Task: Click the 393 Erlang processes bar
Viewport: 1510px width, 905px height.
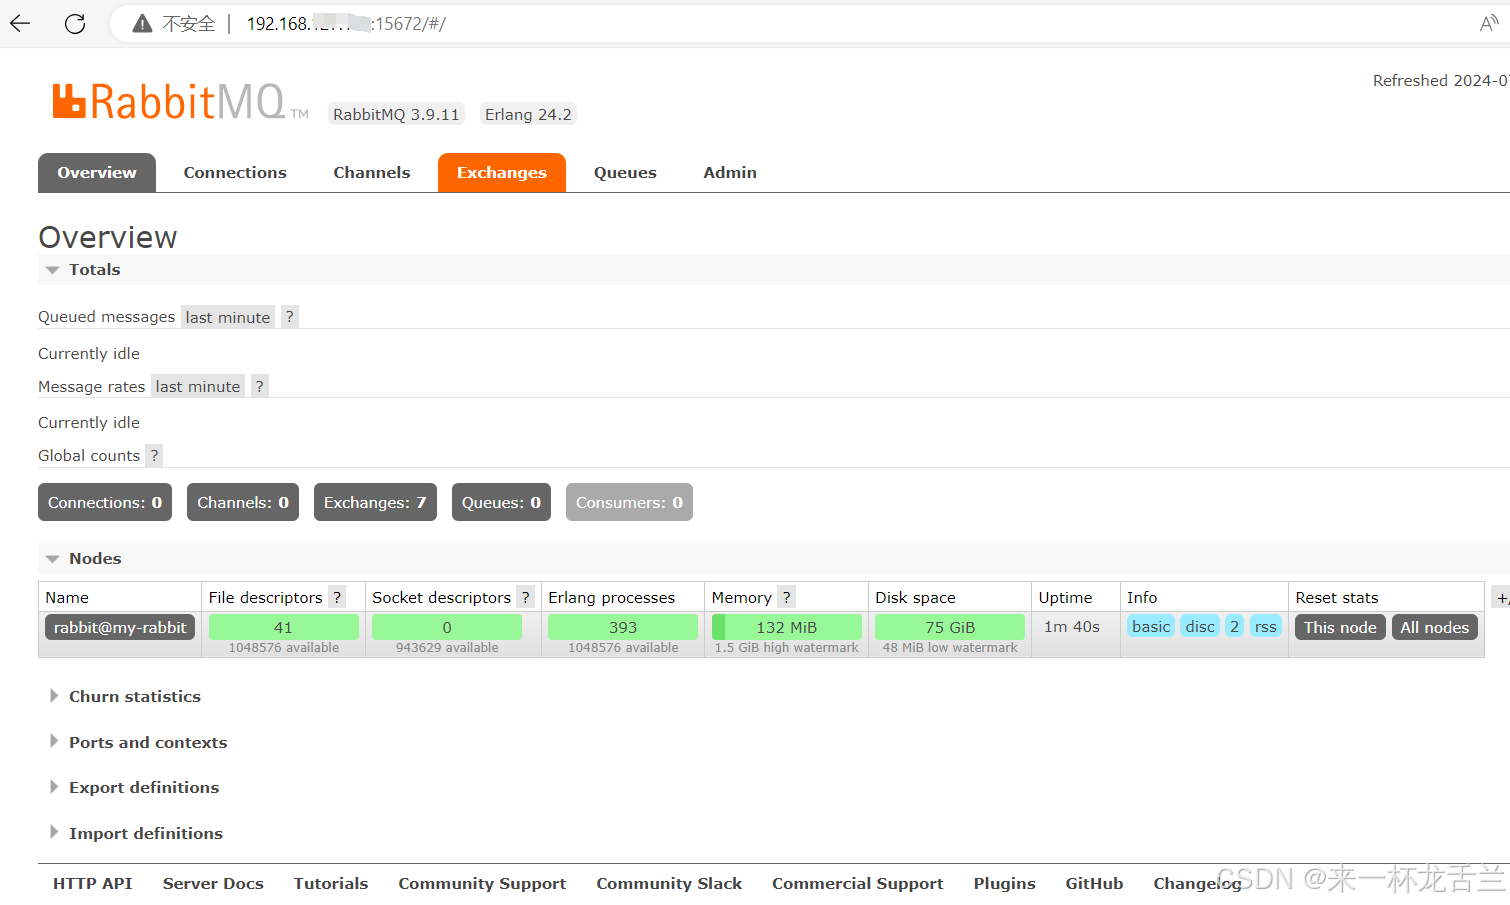Action: [x=623, y=627]
